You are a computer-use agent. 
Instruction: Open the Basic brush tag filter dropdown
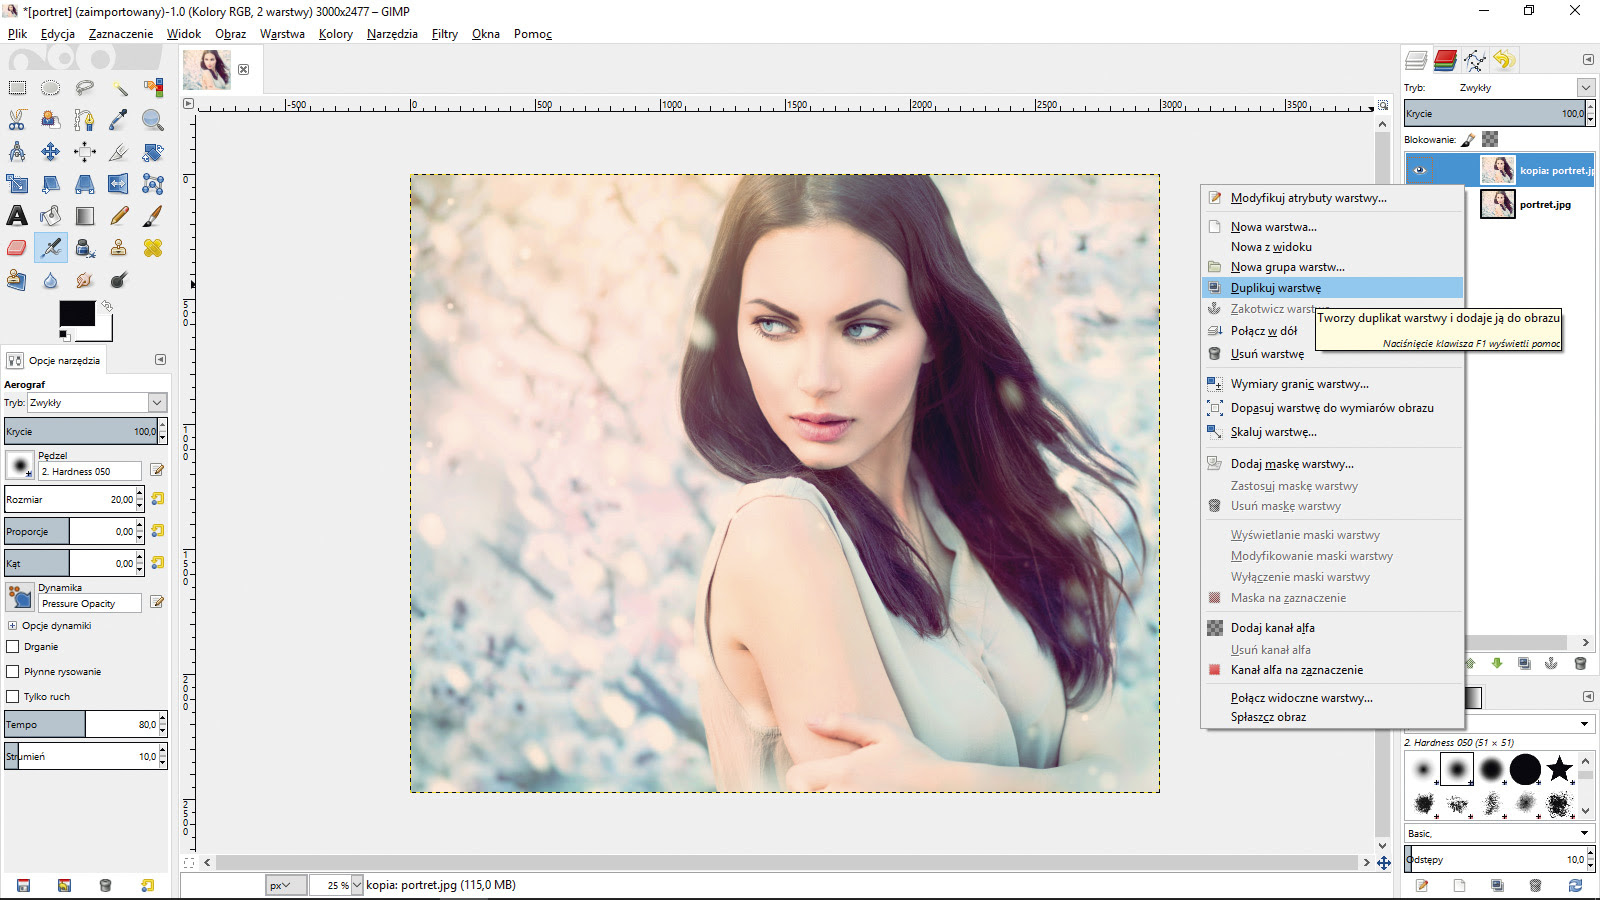pos(1499,833)
